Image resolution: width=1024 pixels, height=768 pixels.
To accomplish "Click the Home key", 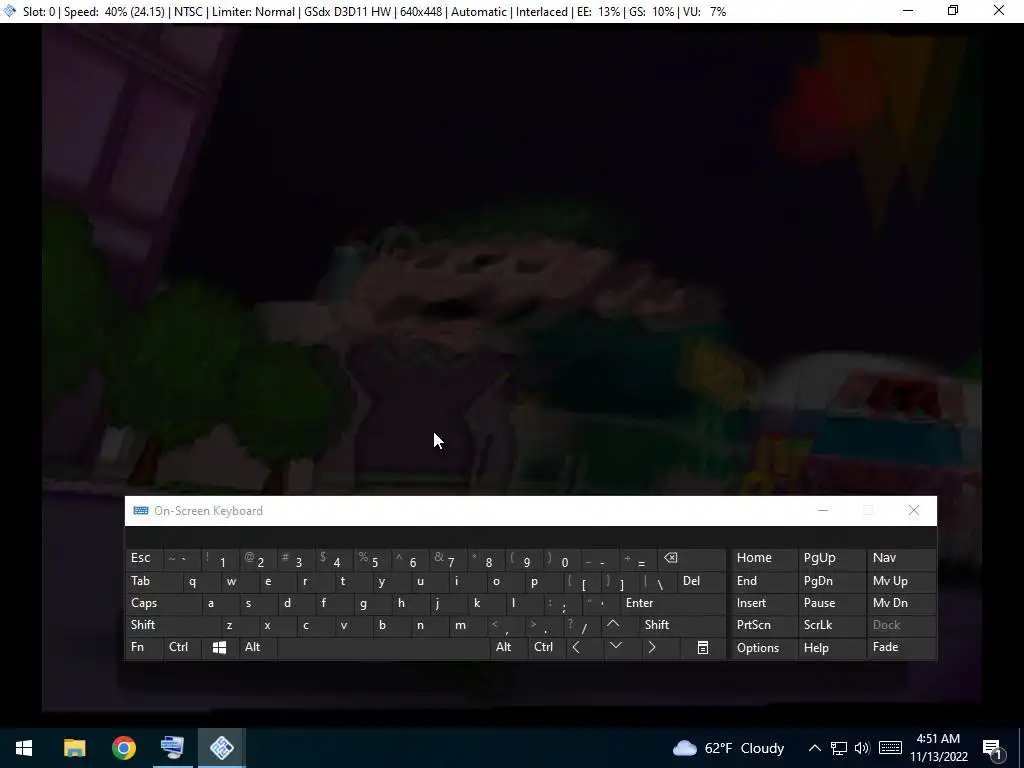I will [763, 558].
